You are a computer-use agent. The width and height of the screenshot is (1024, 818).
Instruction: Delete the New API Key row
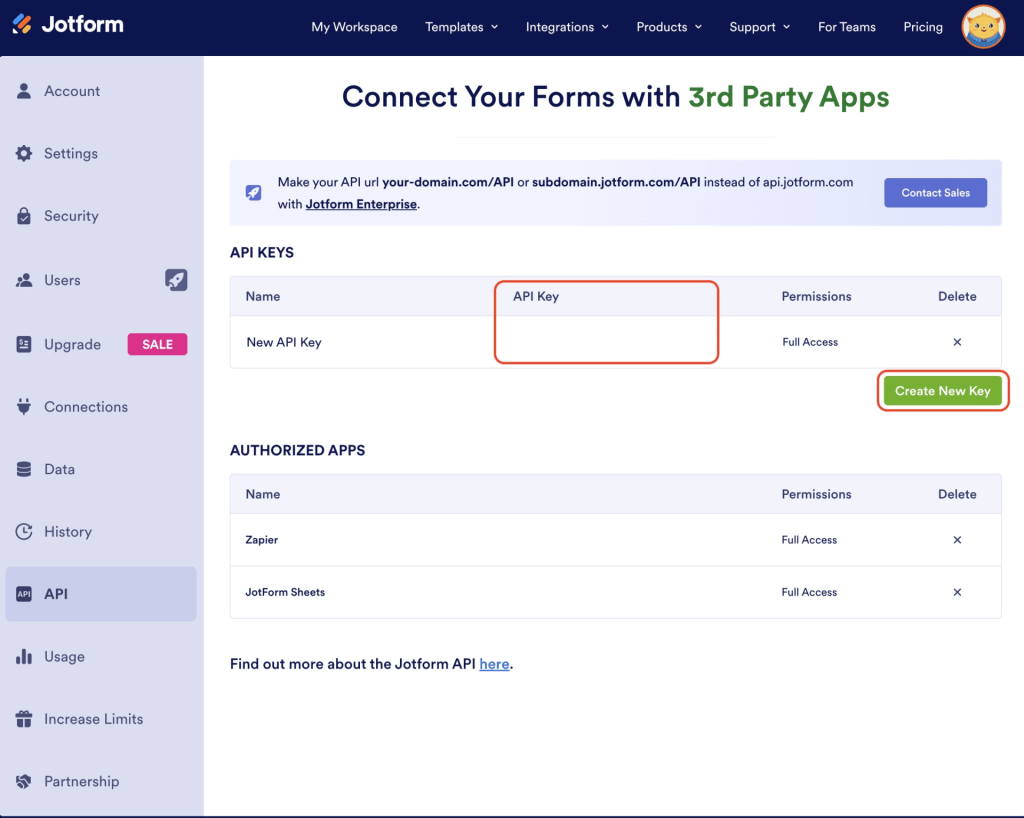(957, 342)
